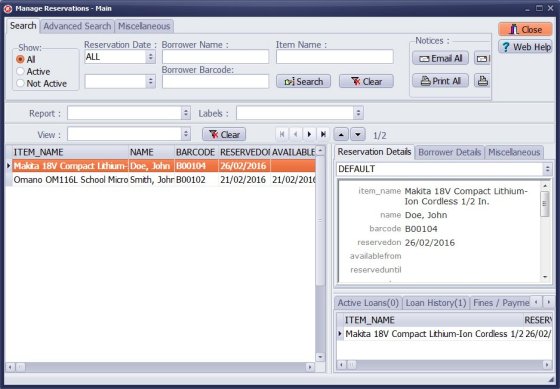560x389 pixels.
Task: Sort by AVAILABLE column header
Action: (x=293, y=152)
